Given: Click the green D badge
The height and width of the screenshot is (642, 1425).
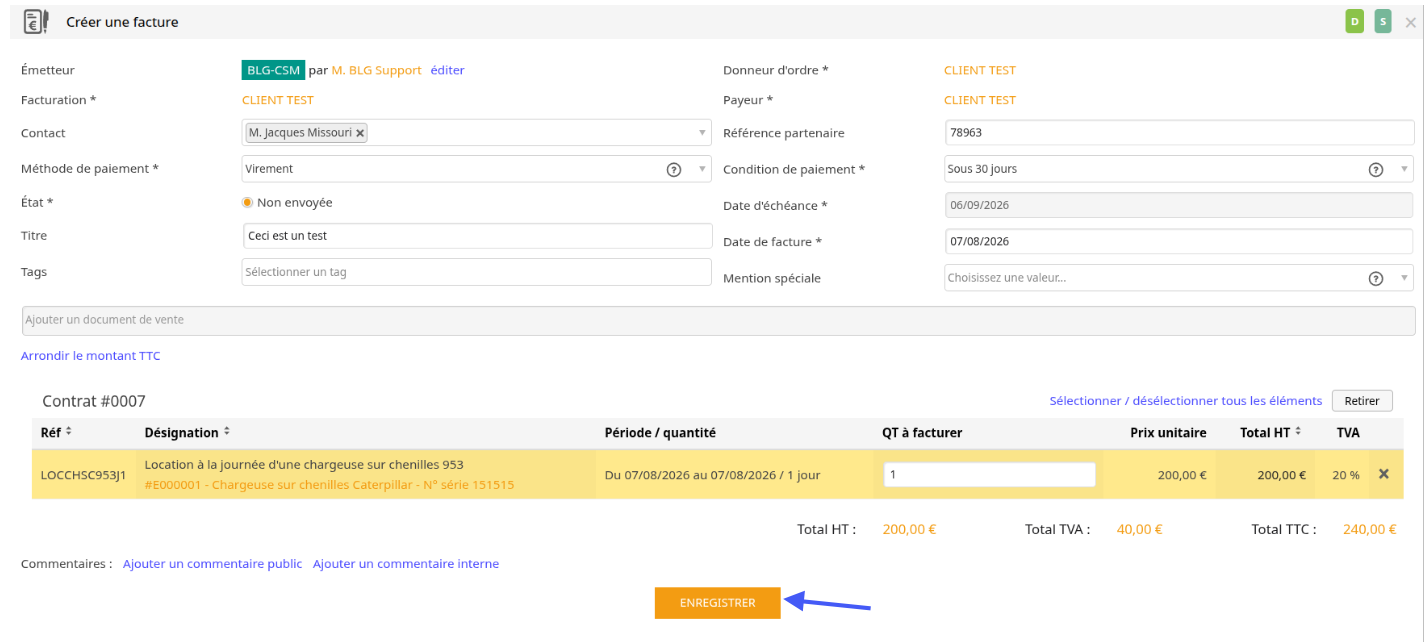Looking at the screenshot, I should 1355,21.
